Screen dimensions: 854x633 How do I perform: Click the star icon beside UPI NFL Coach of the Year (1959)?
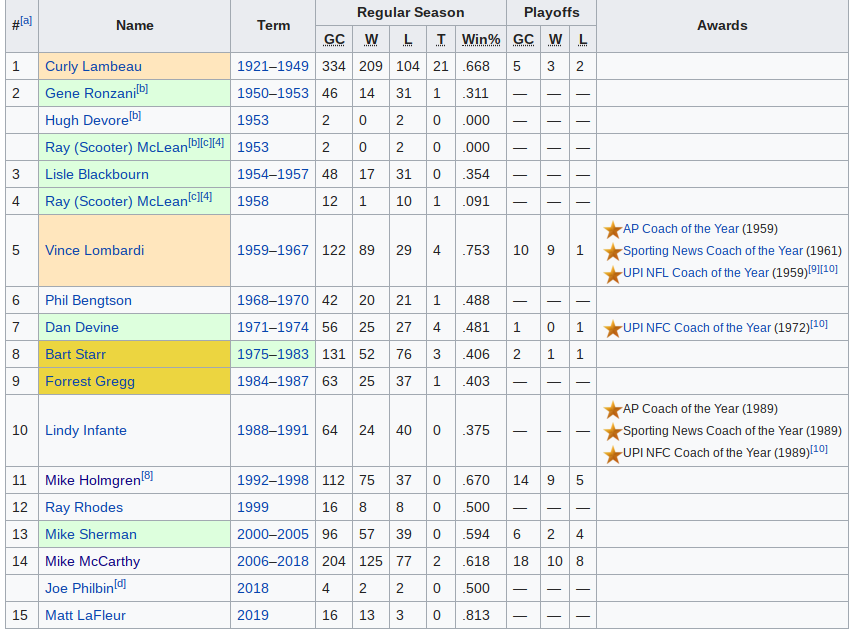(613, 274)
